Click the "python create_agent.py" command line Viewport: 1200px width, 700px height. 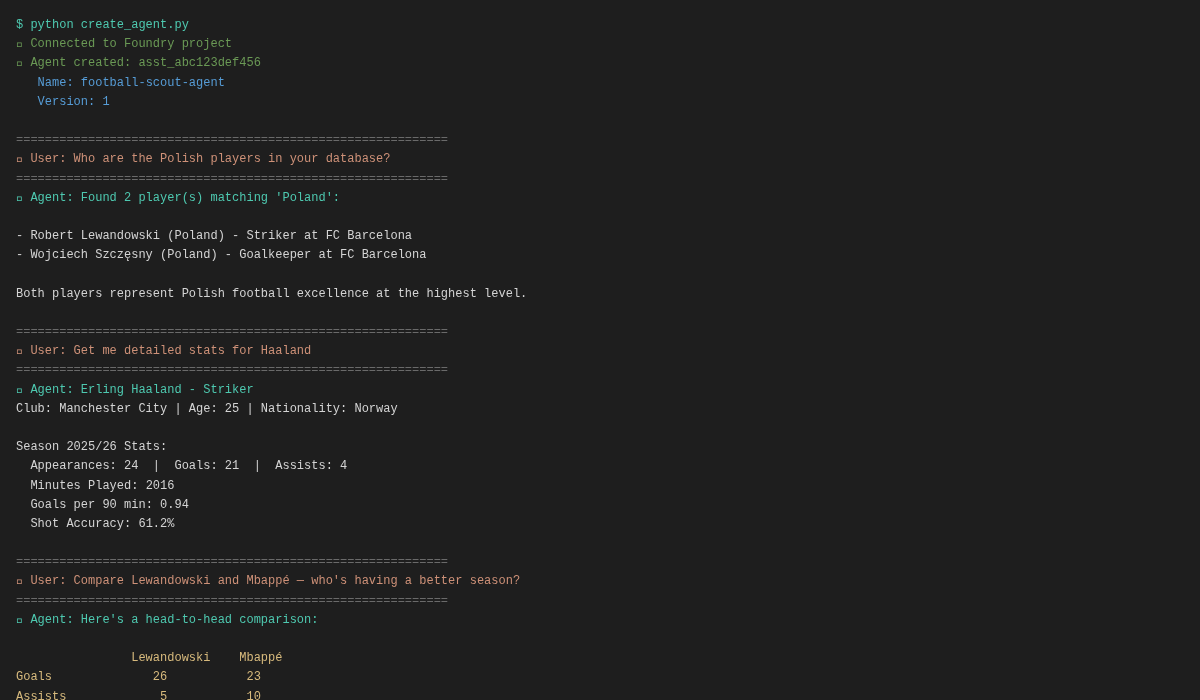pyautogui.click(x=109, y=25)
